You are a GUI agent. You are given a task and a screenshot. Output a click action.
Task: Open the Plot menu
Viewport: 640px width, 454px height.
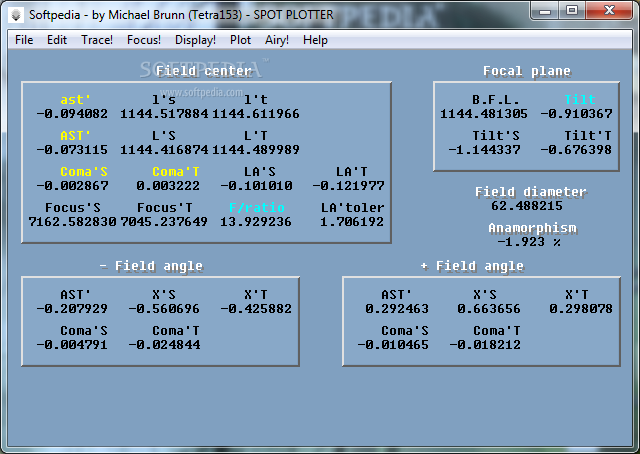coord(240,40)
